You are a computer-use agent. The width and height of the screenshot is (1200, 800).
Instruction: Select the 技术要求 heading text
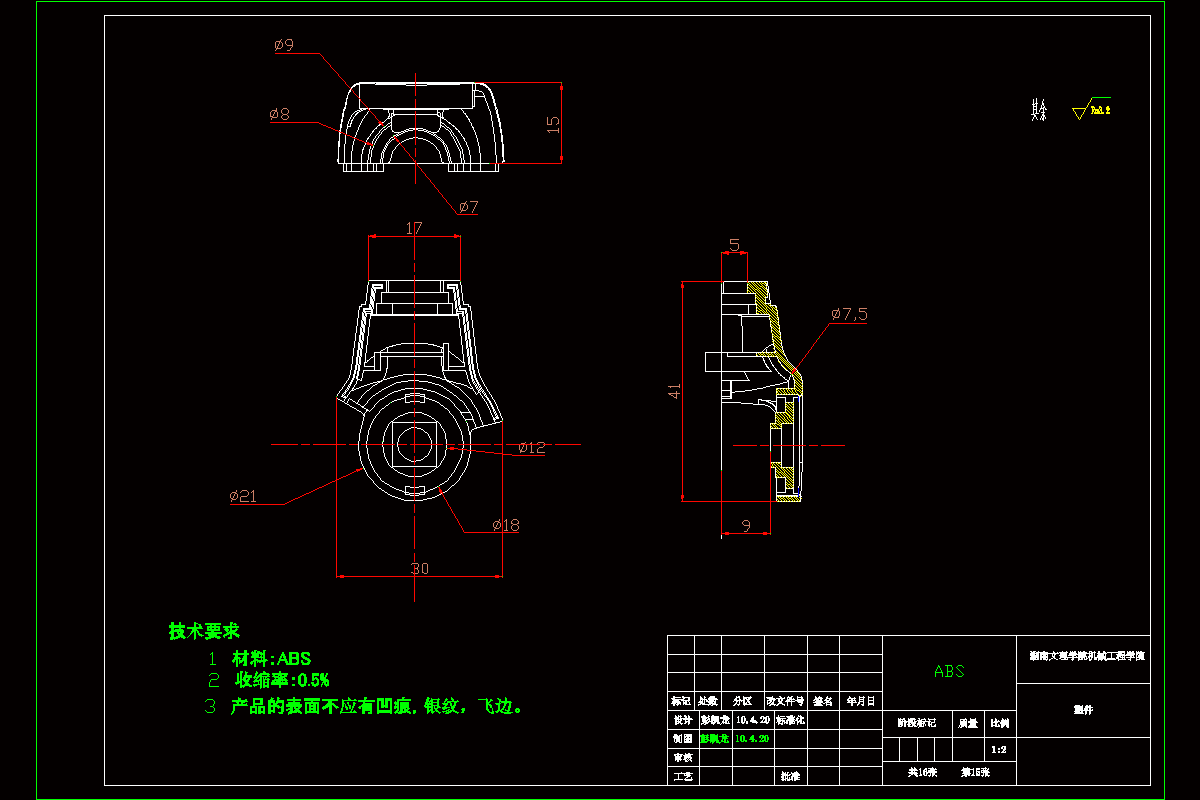(x=206, y=630)
